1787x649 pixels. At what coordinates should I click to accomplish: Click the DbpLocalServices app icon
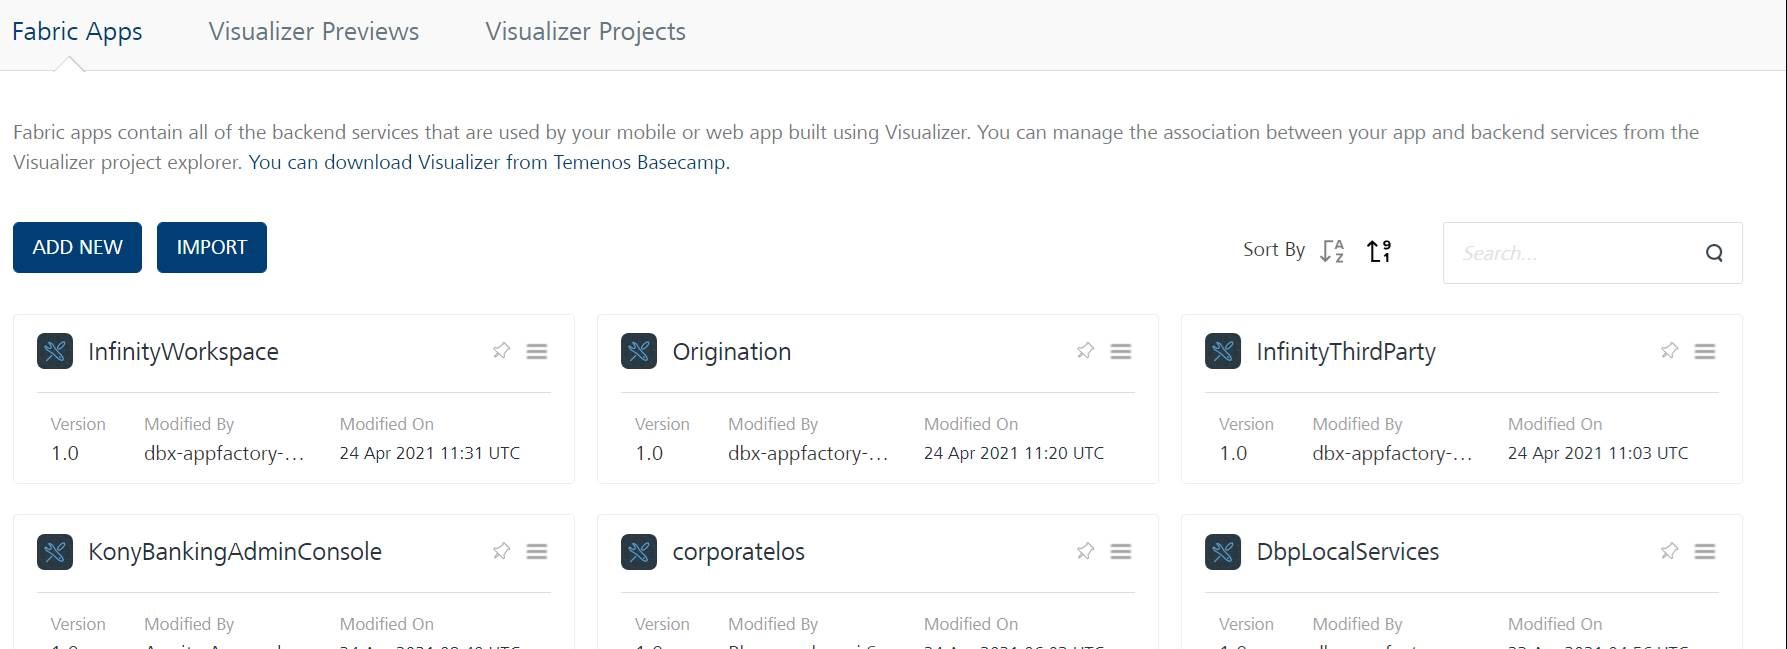click(x=1223, y=551)
